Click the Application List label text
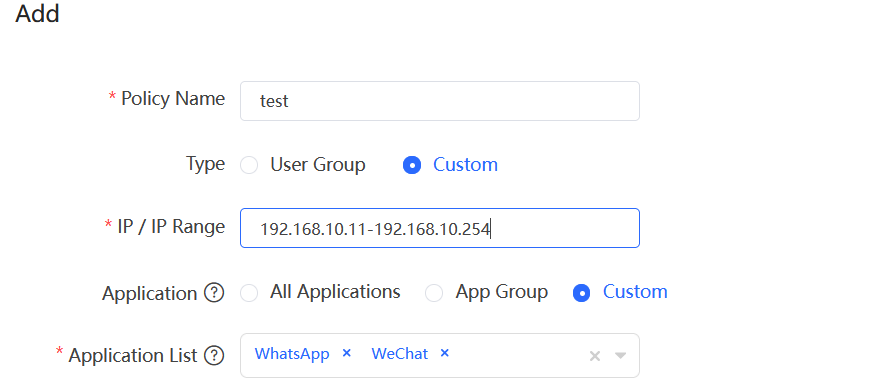878x386 pixels. pos(133,355)
